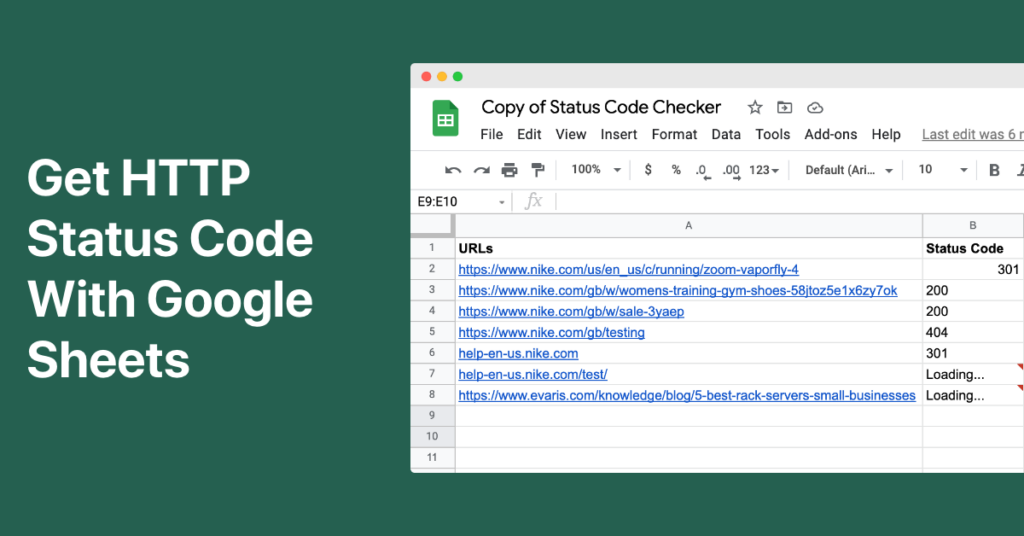1024x536 pixels.
Task: Select status cell 200 in row 4
Action: point(973,311)
